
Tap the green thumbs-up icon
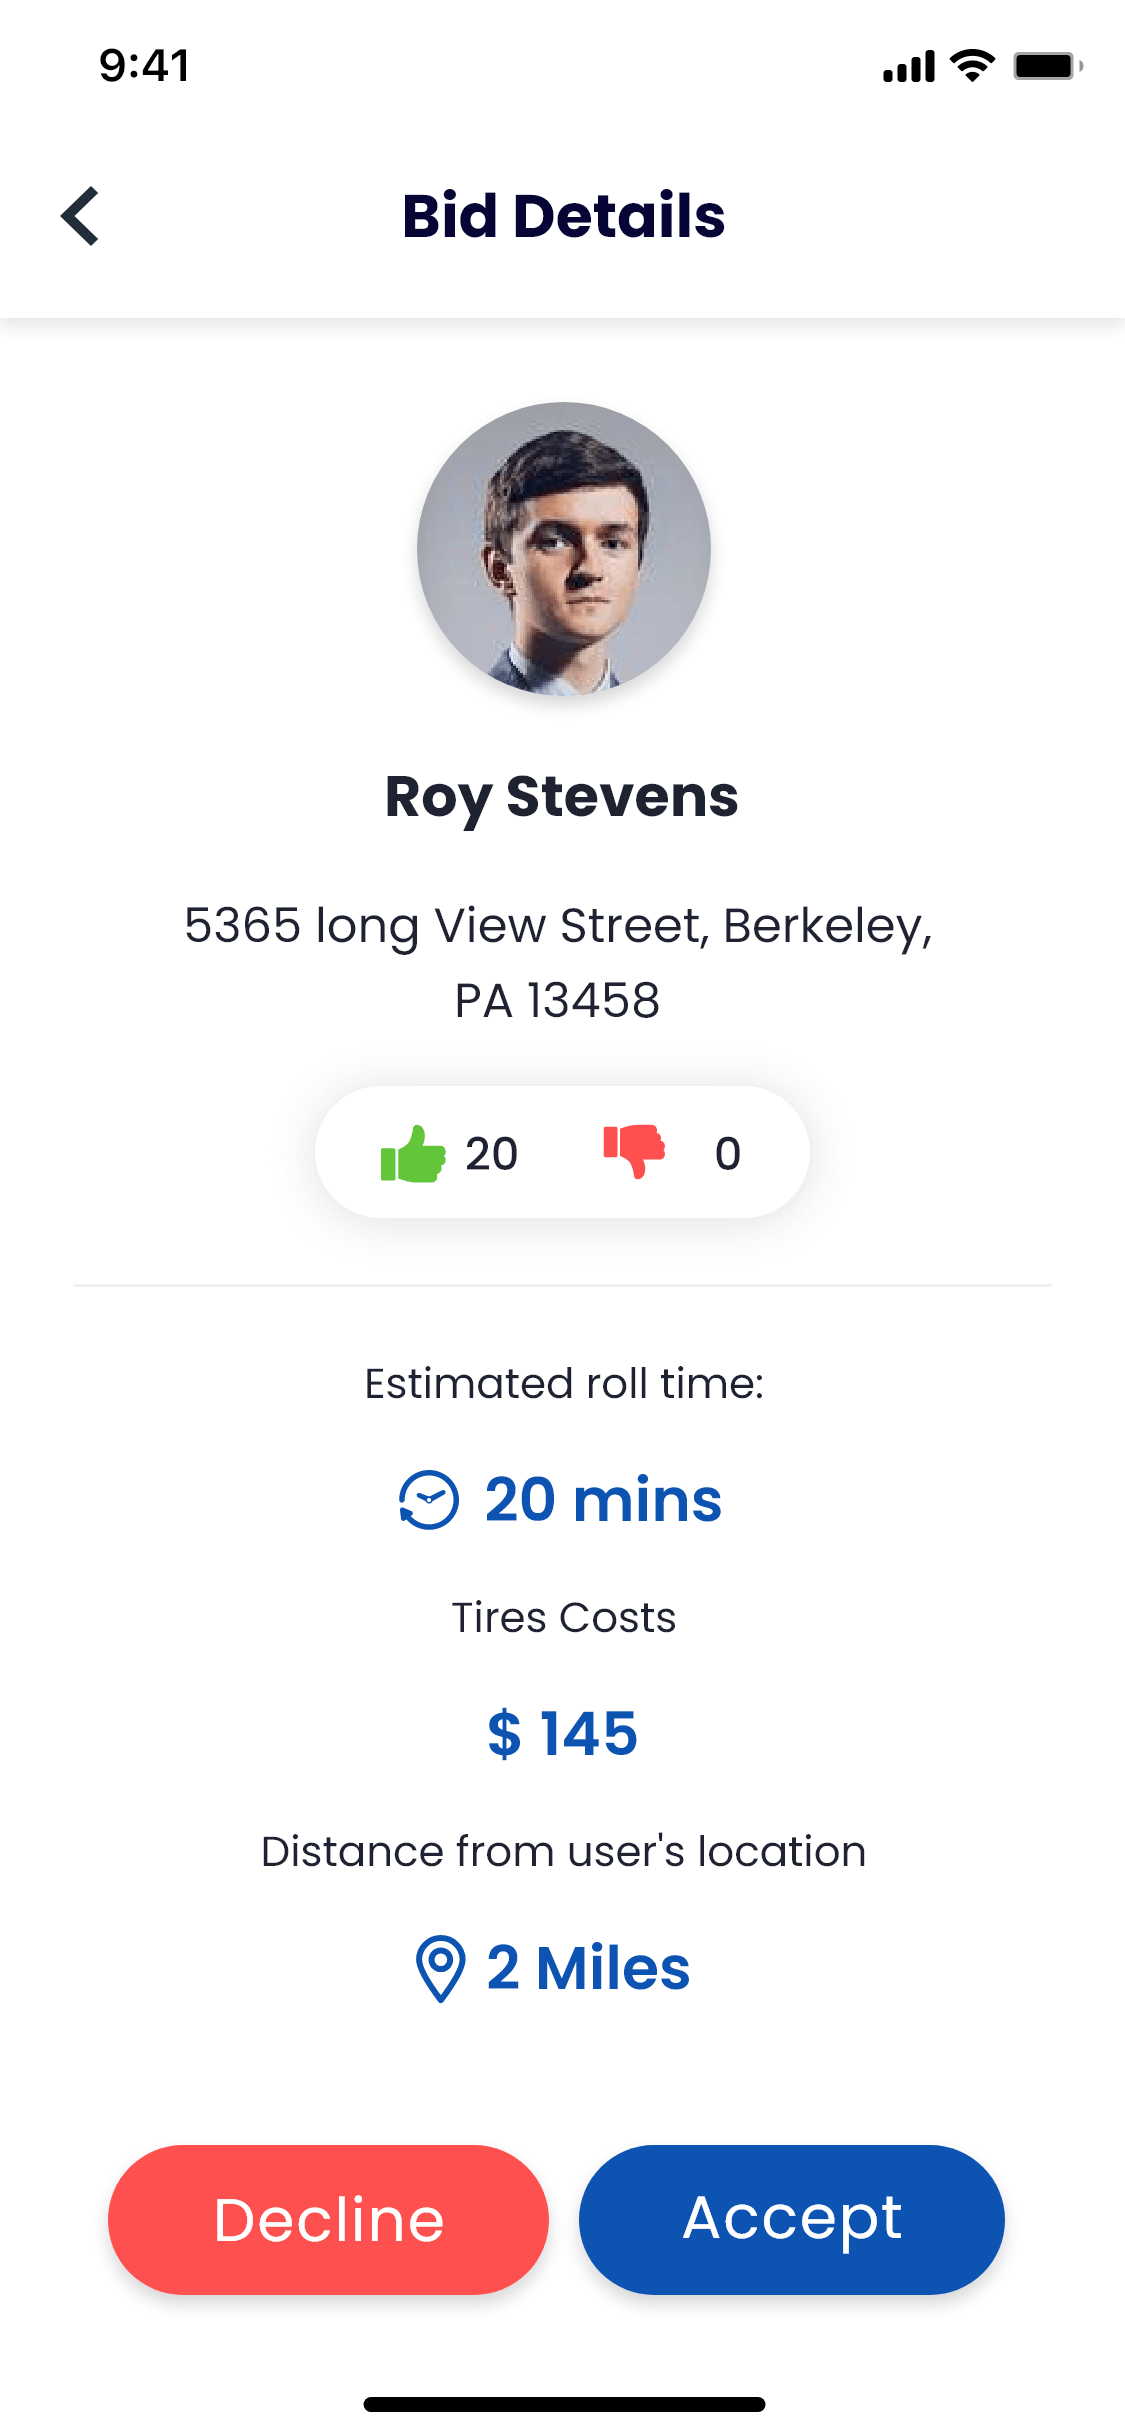413,1154
